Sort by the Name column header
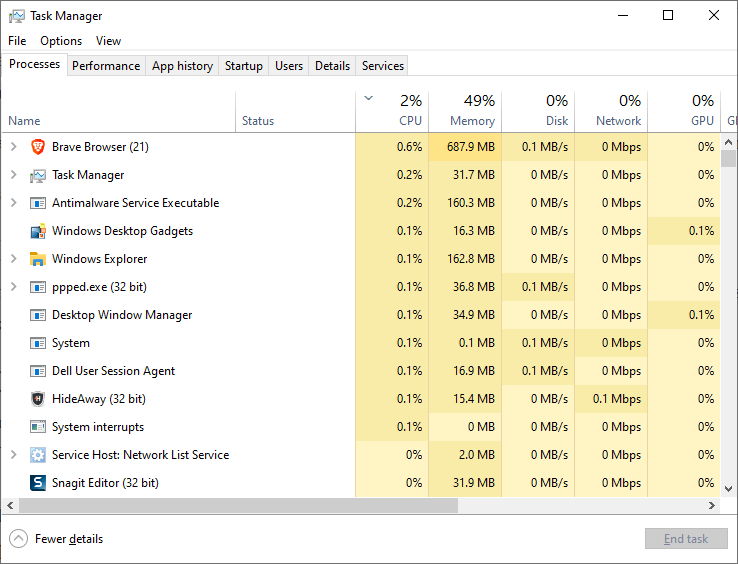 tap(118, 112)
